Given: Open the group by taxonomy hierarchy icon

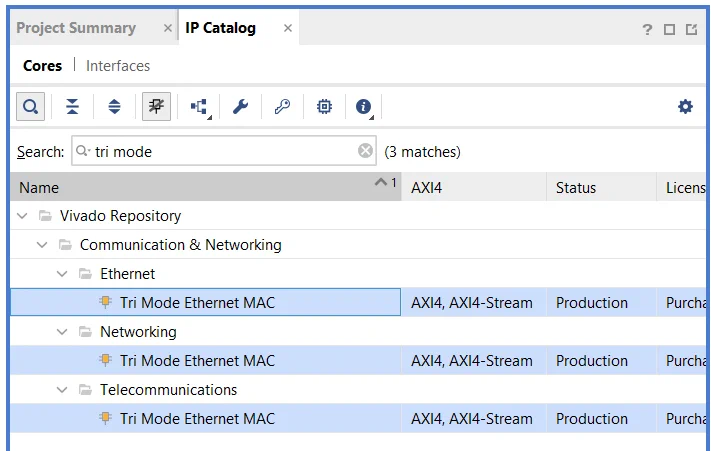Looking at the screenshot, I should click(199, 107).
